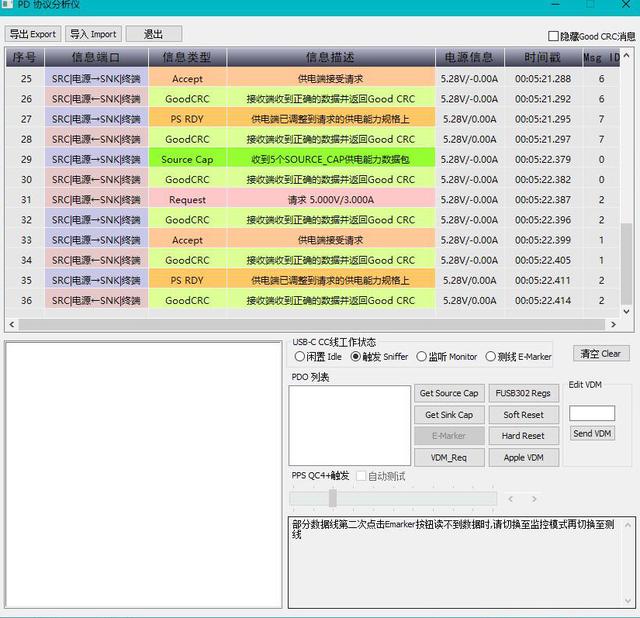Select row 25 Accept cell
This screenshot has height=618, width=640.
(x=187, y=79)
